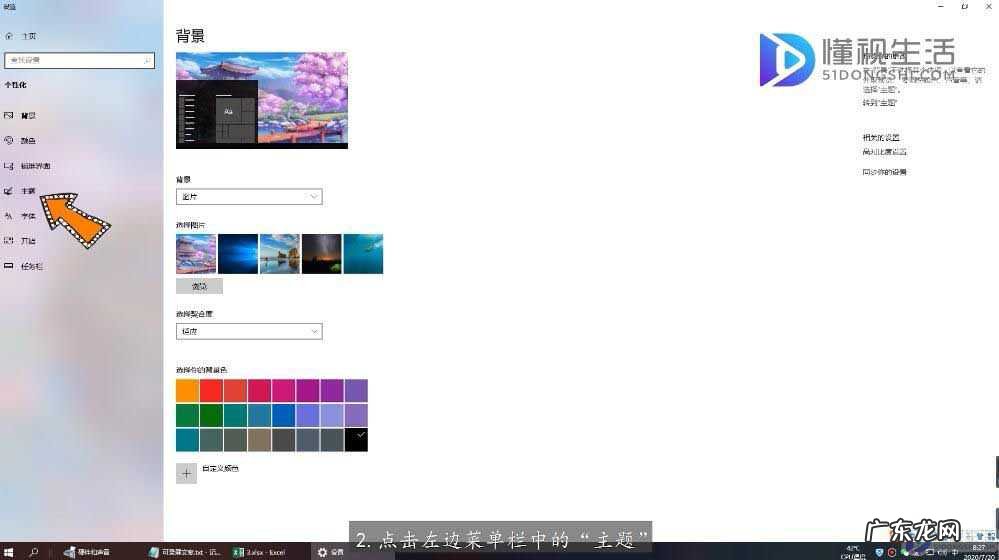Expand the 背景 dropdown showing 图片
The width and height of the screenshot is (999, 560).
(x=249, y=197)
